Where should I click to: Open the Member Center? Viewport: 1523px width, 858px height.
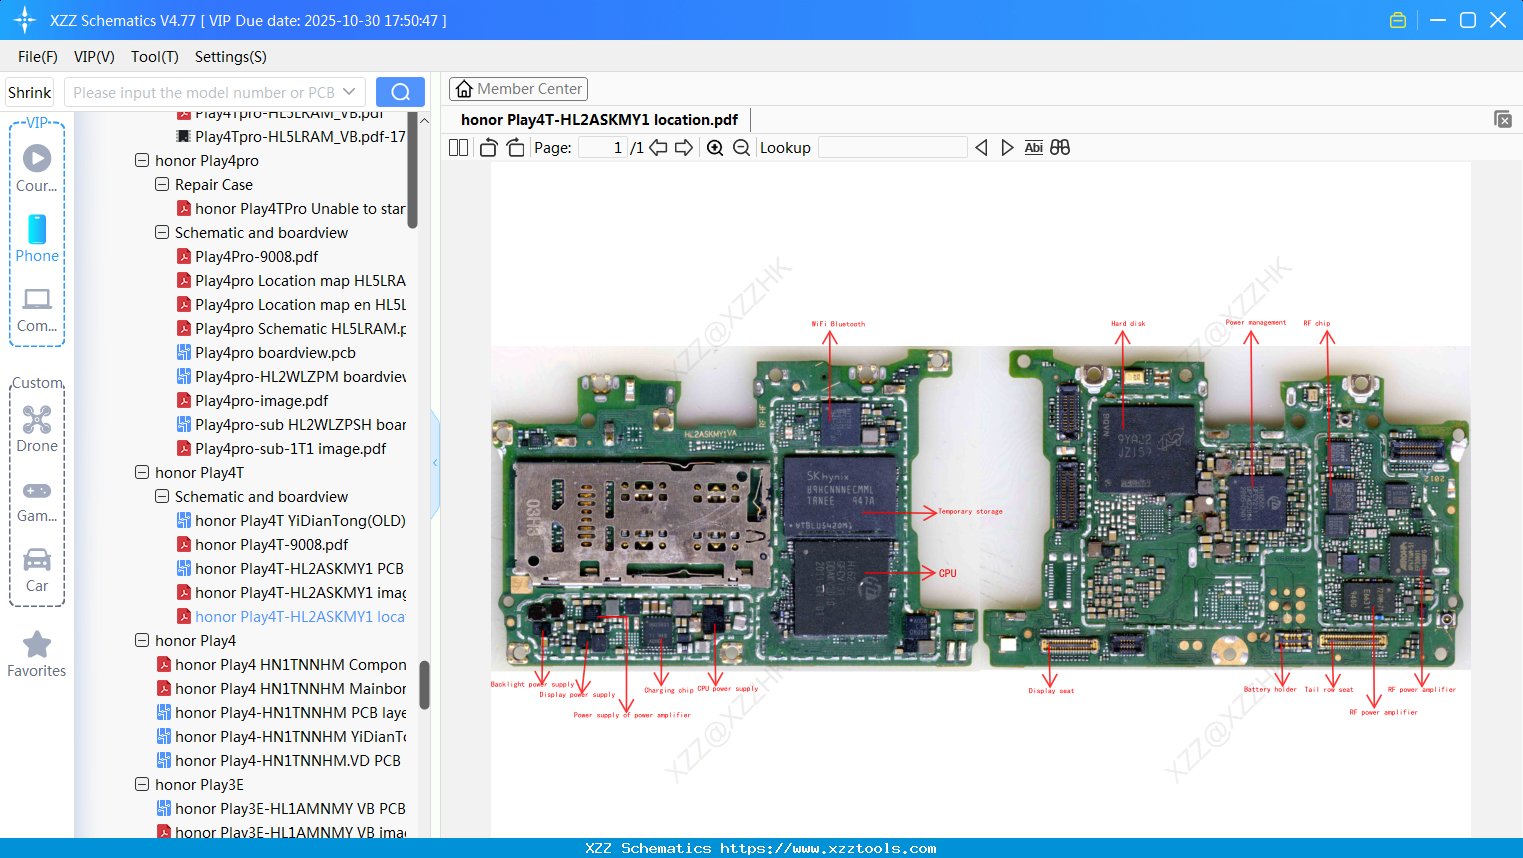click(x=518, y=89)
